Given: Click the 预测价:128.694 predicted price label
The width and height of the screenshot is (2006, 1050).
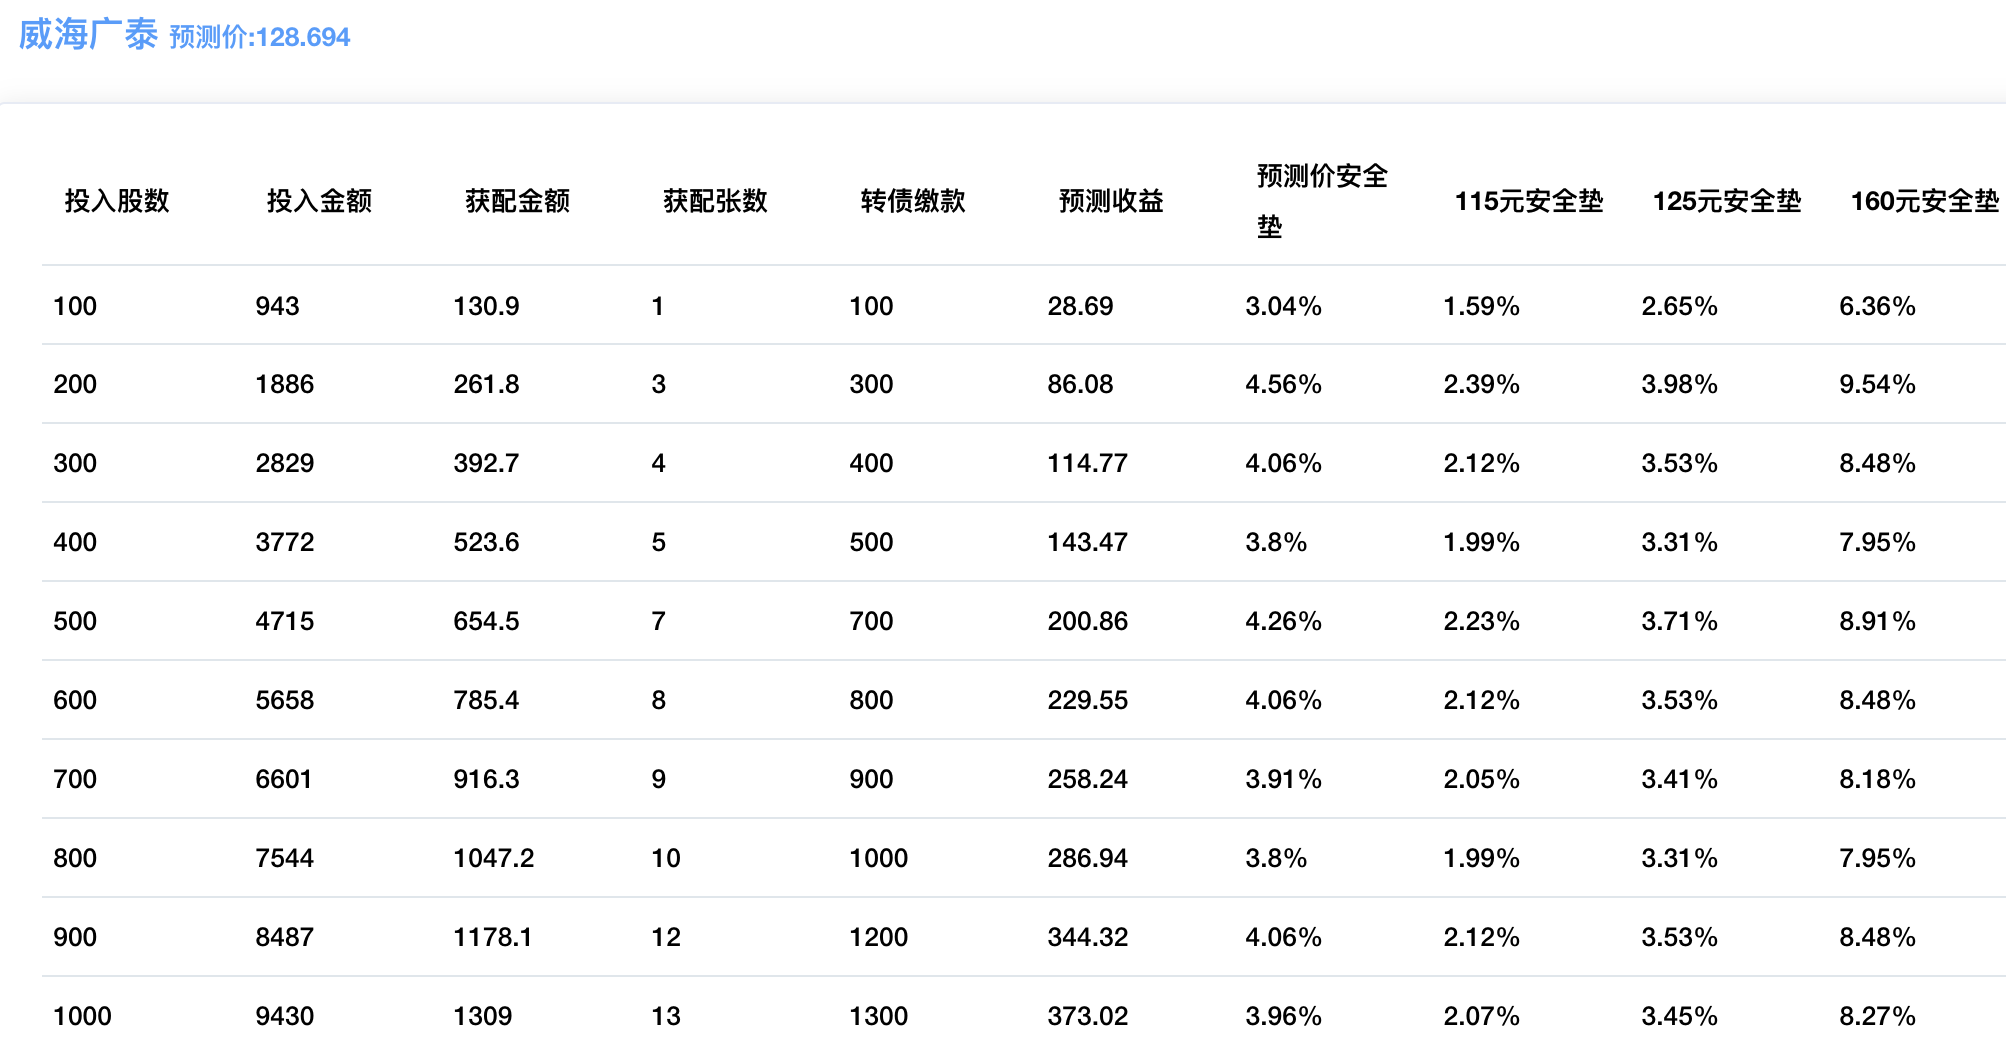Looking at the screenshot, I should pos(260,37).
